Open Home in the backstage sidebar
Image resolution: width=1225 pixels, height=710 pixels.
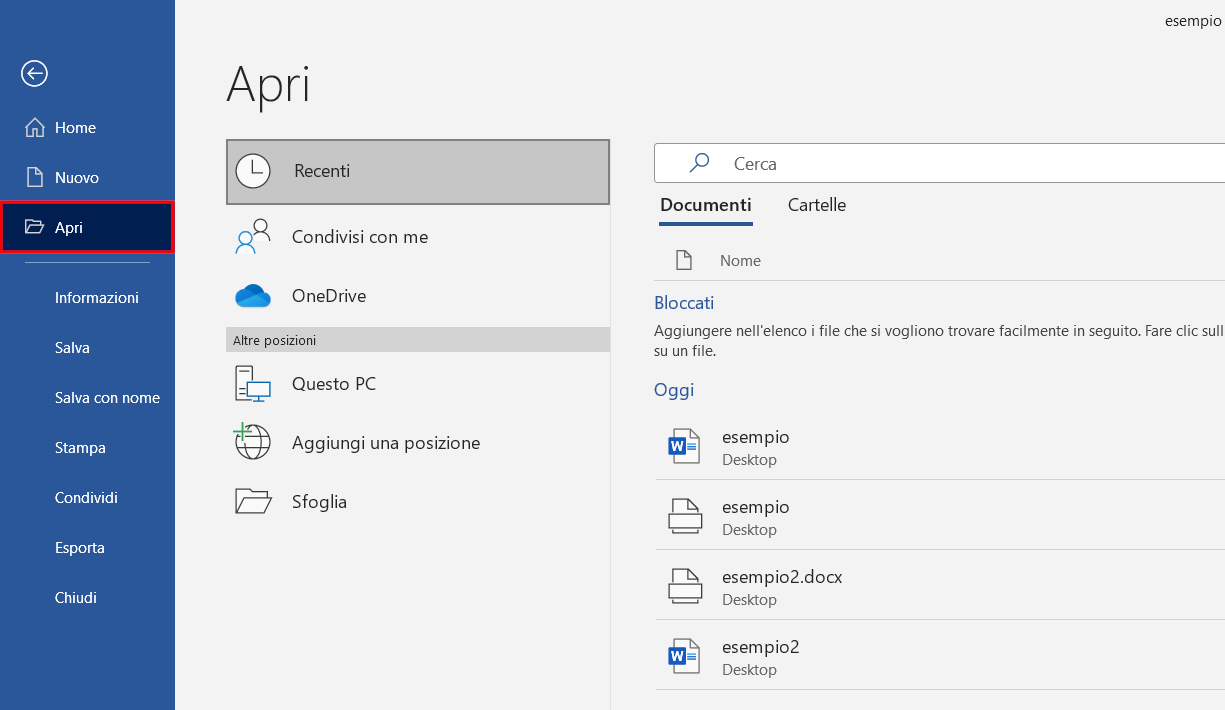[87, 128]
